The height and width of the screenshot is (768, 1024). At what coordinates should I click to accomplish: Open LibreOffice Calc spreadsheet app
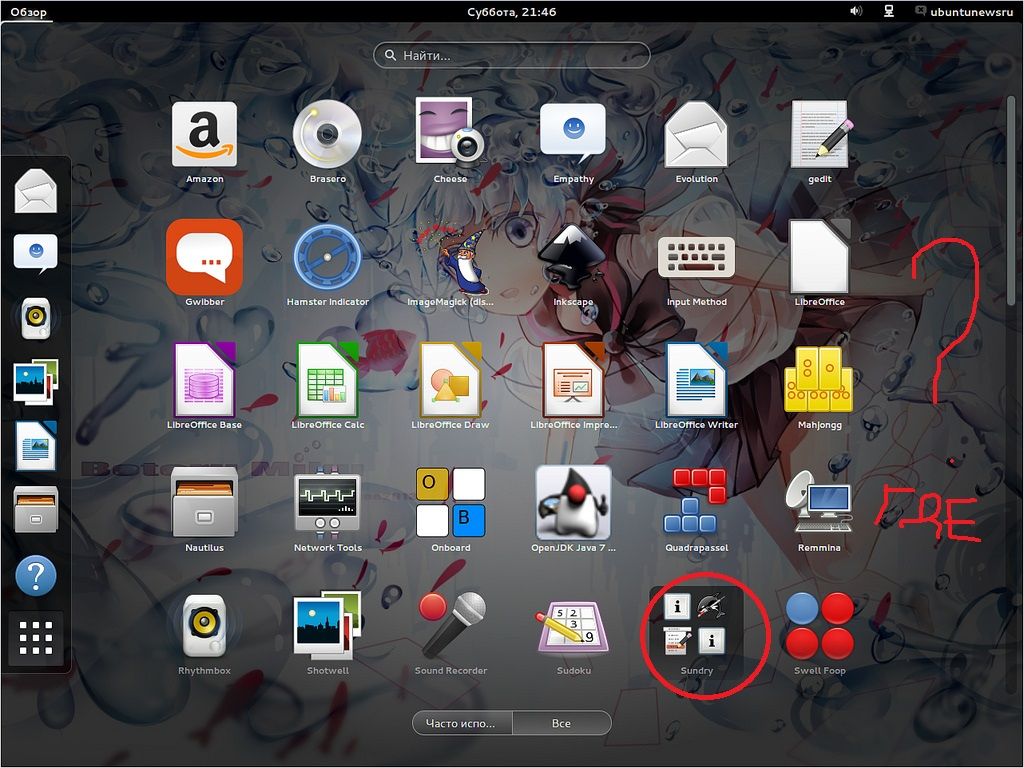click(327, 381)
